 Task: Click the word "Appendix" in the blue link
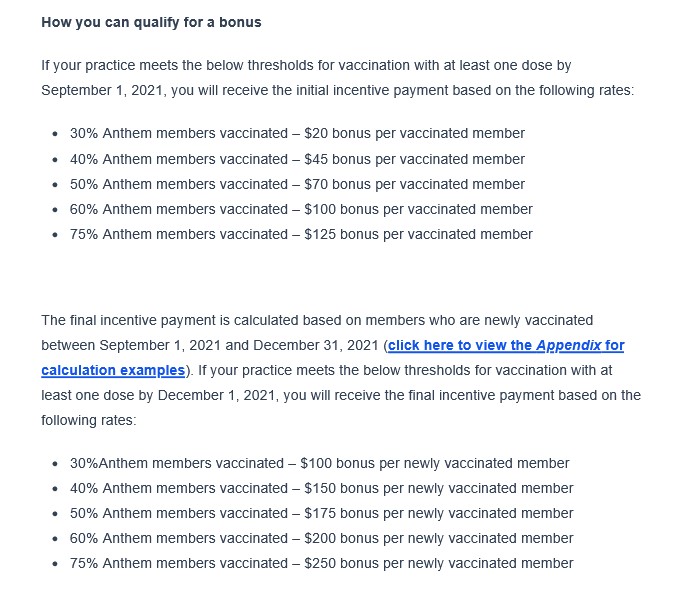pos(569,346)
